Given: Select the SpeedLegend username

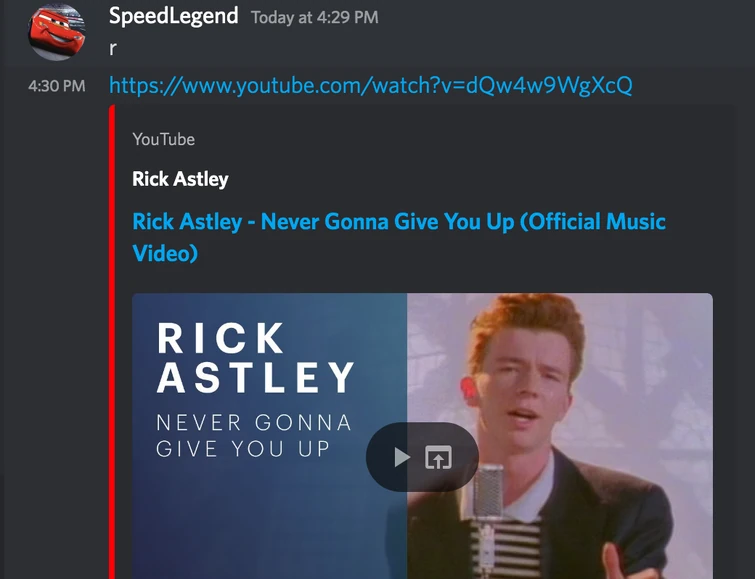Looking at the screenshot, I should point(173,16).
